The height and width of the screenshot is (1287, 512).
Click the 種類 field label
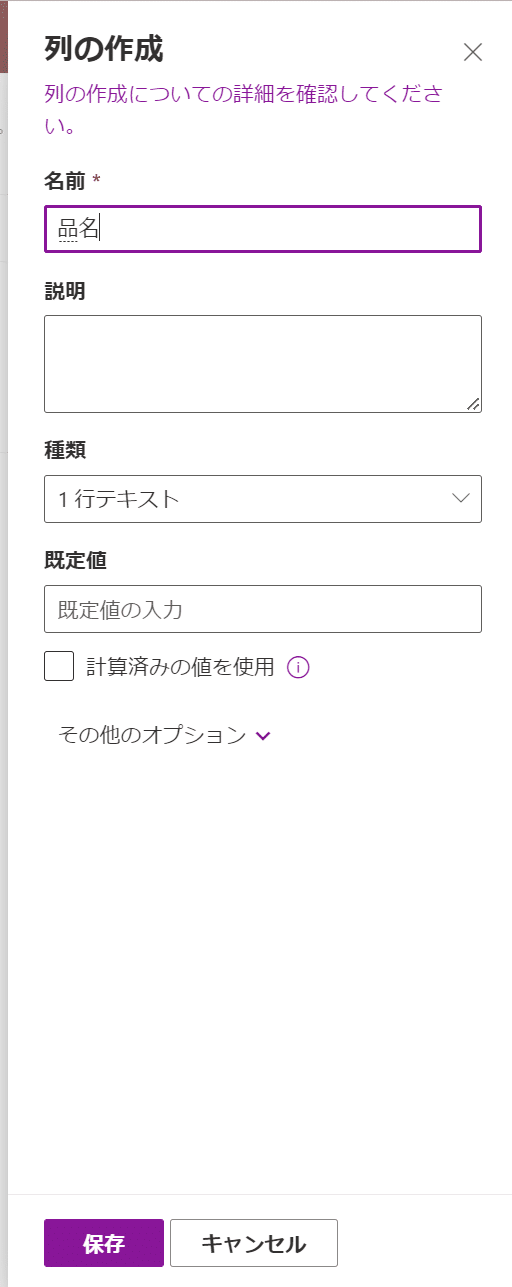65,451
